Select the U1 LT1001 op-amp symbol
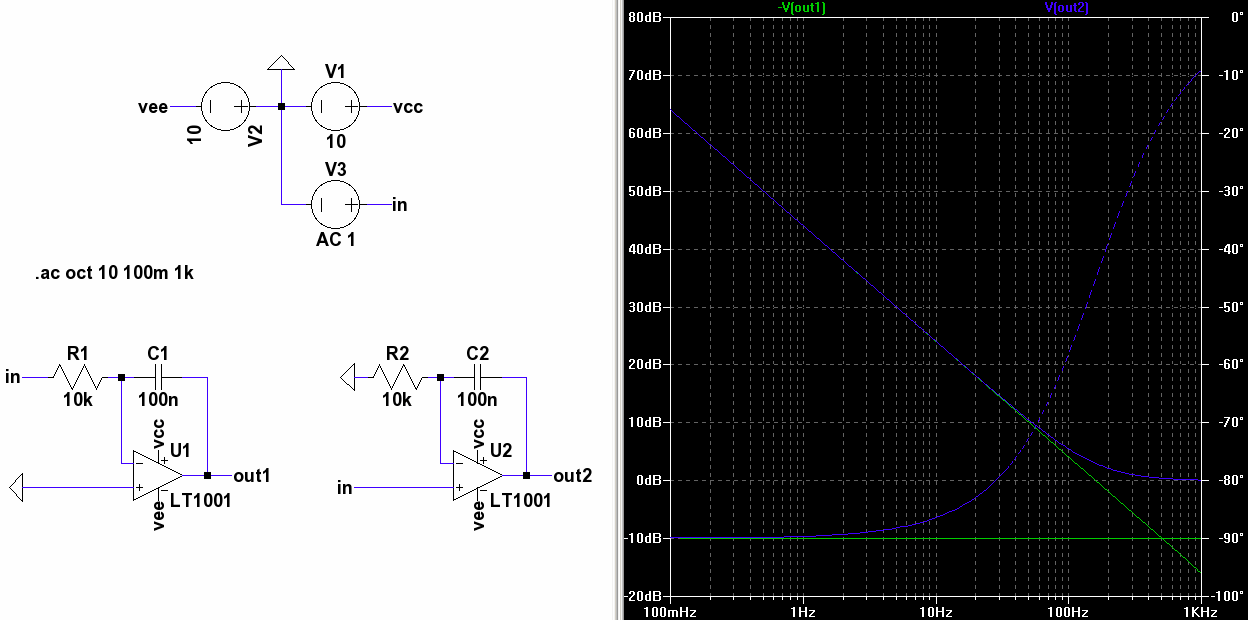The width and height of the screenshot is (1248, 620). tap(156, 475)
